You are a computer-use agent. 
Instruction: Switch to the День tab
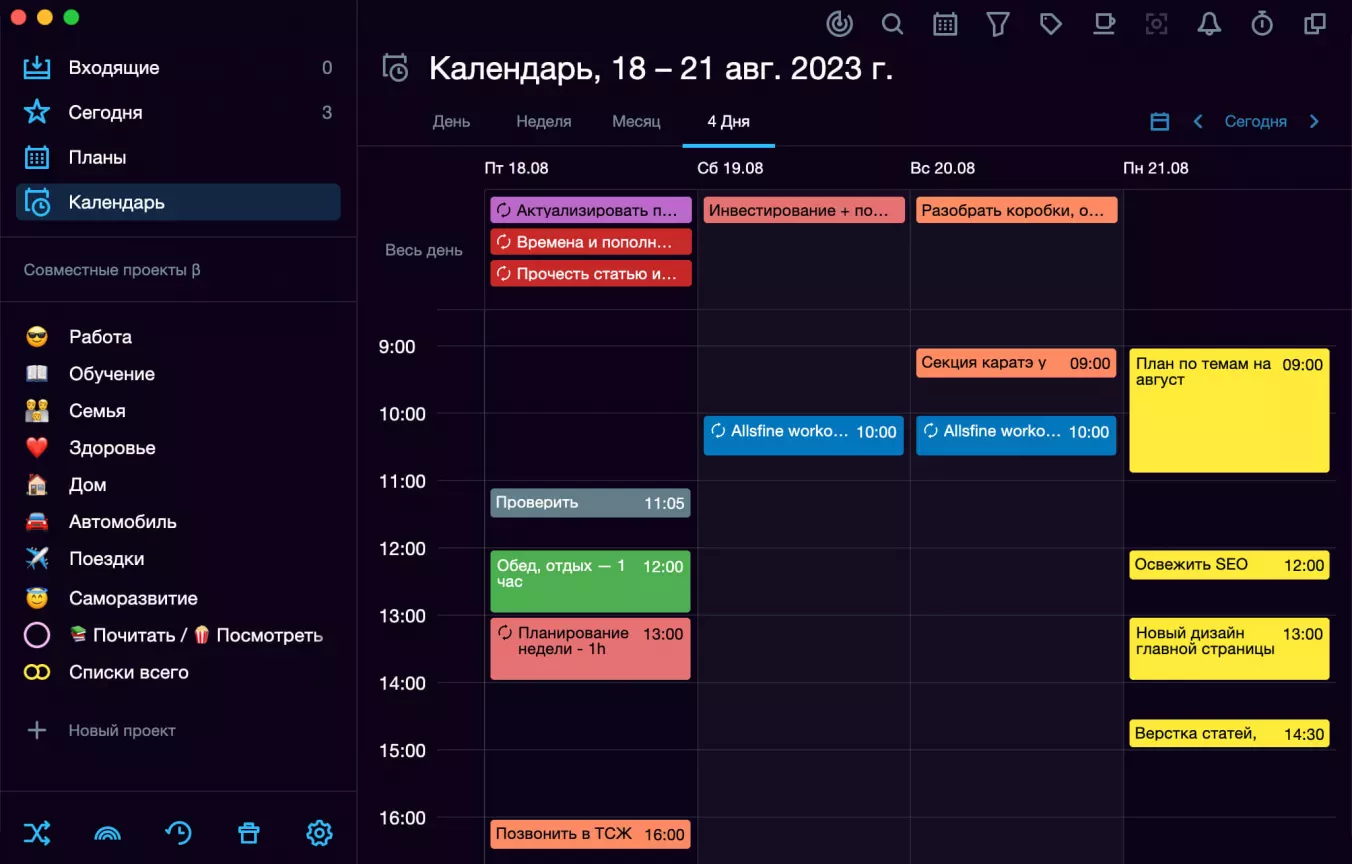click(451, 121)
